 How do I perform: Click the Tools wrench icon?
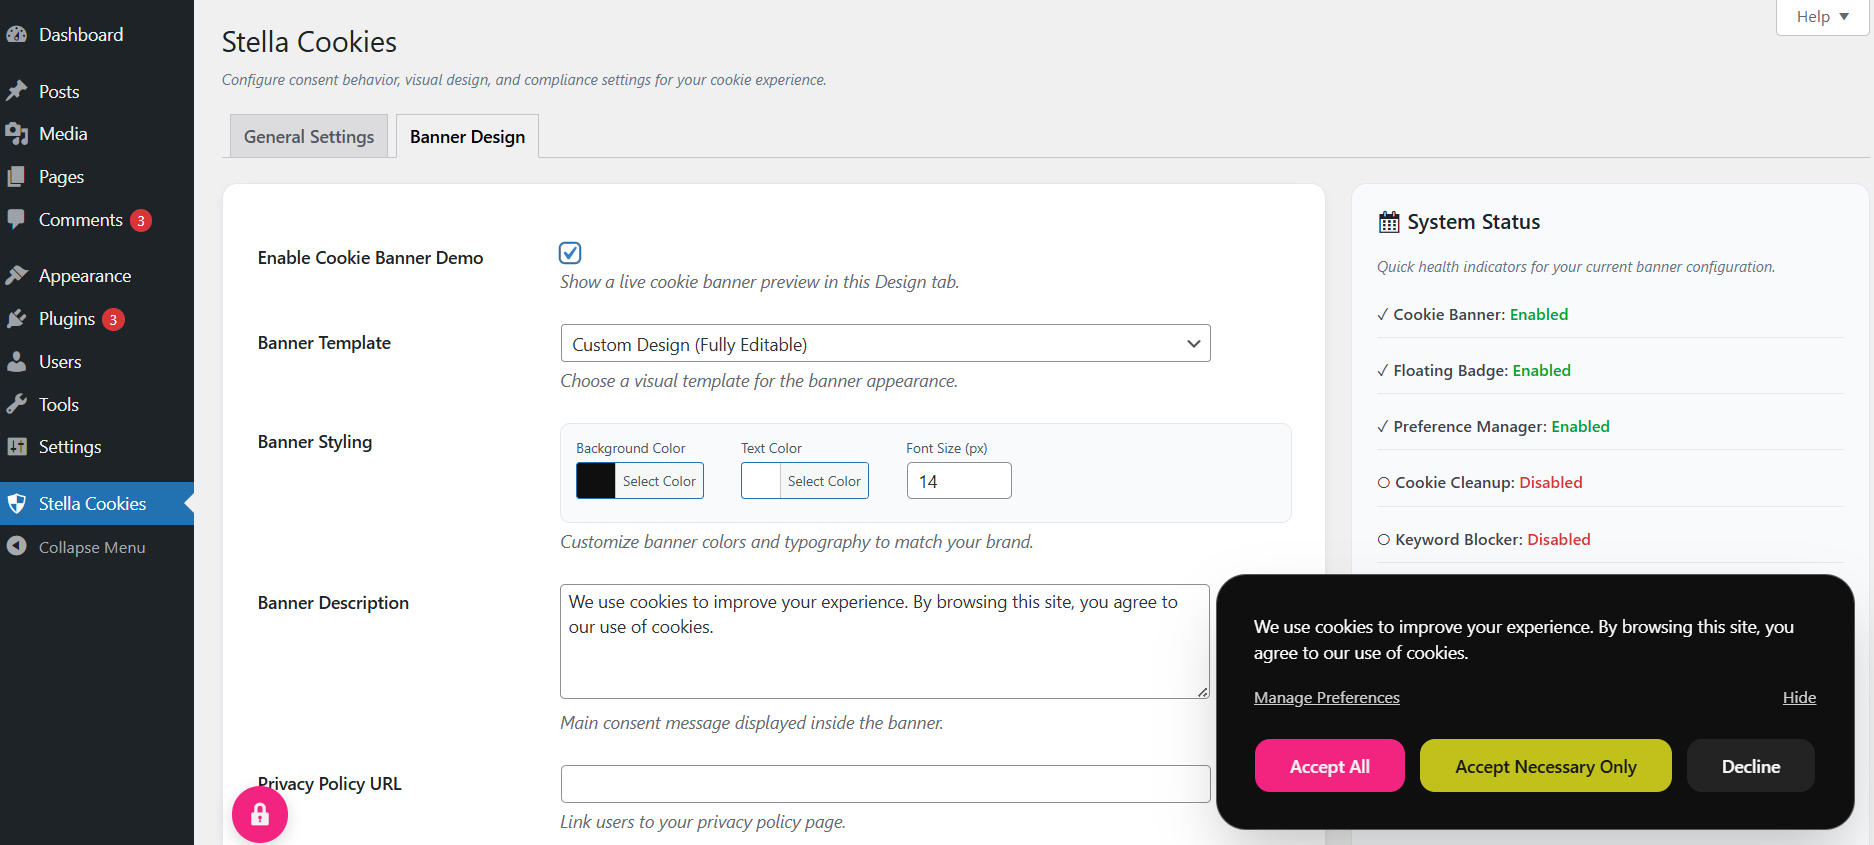point(16,405)
